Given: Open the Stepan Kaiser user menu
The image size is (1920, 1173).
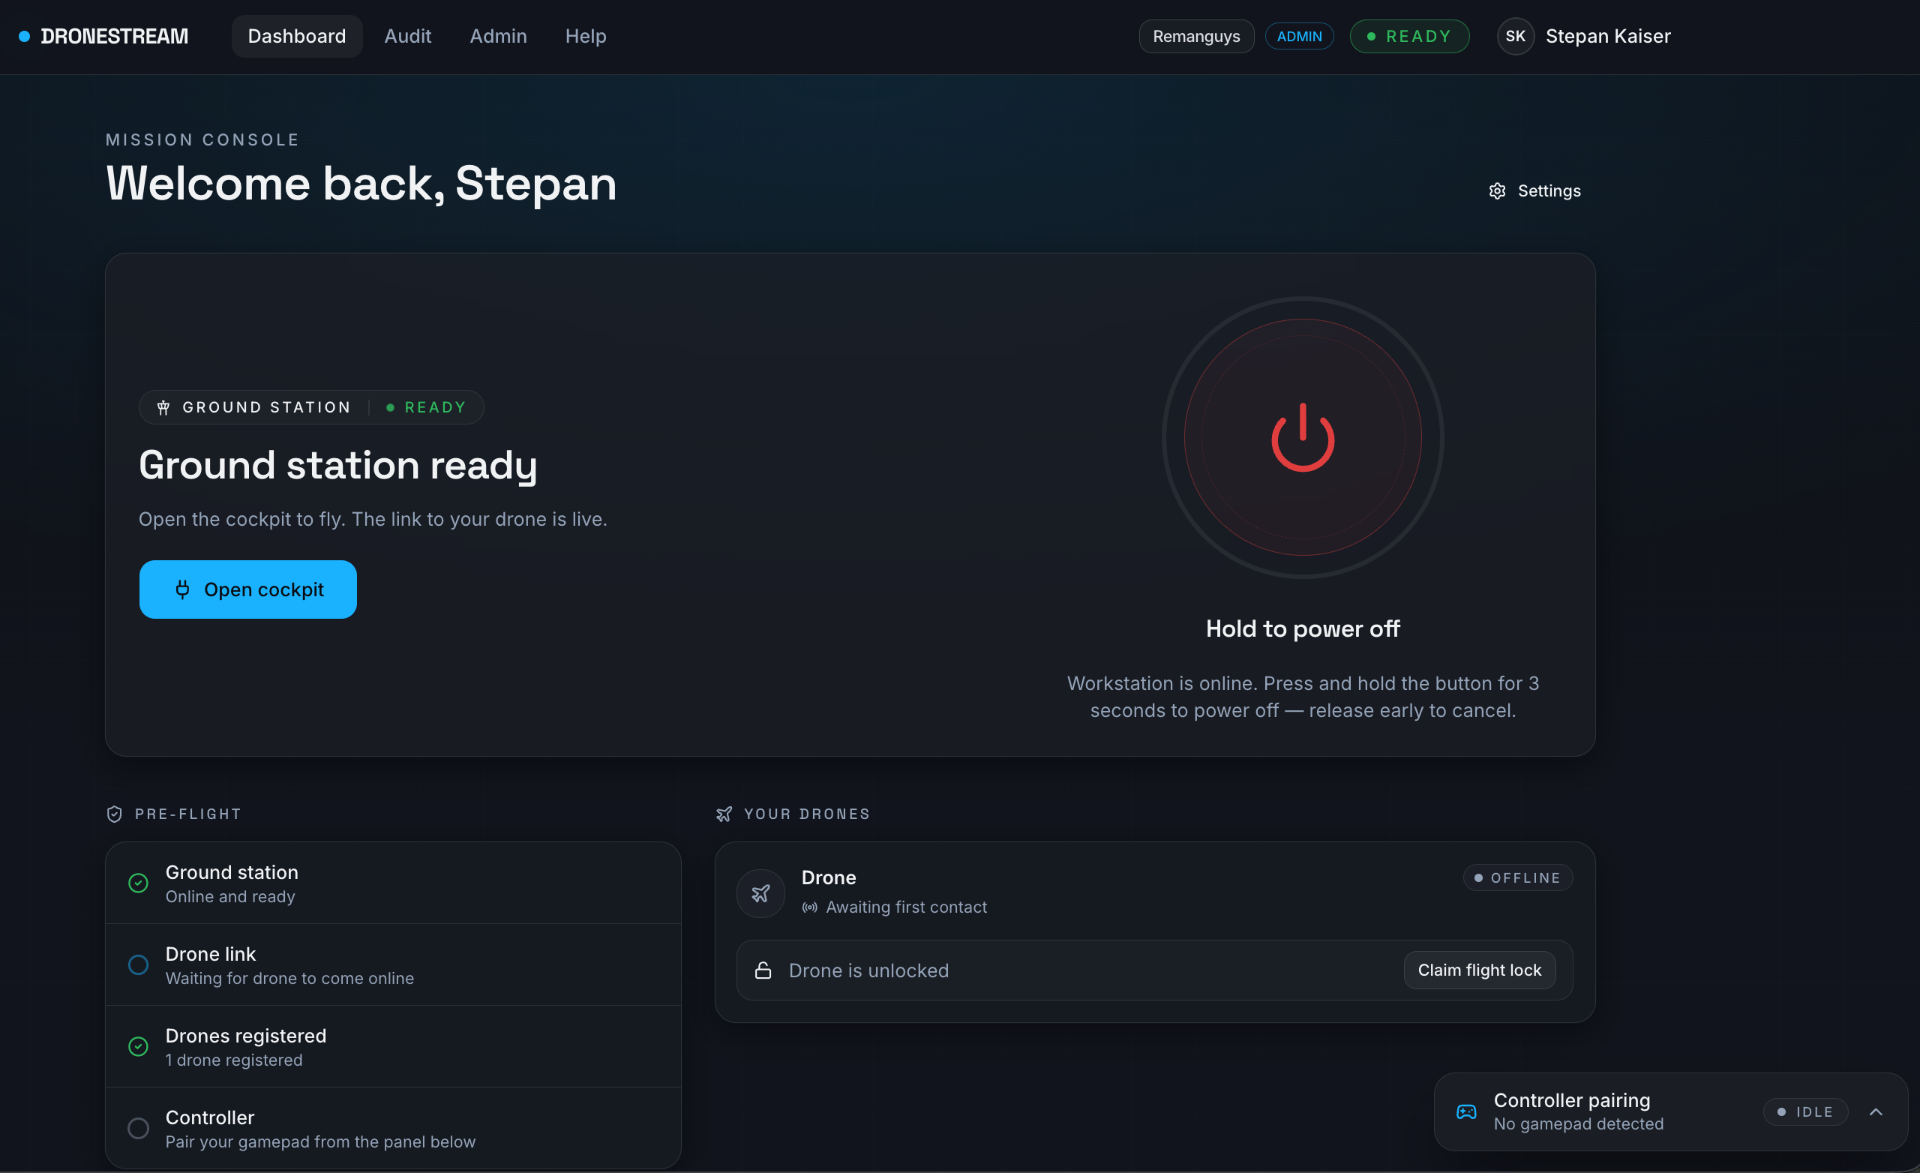Looking at the screenshot, I should click(1608, 36).
